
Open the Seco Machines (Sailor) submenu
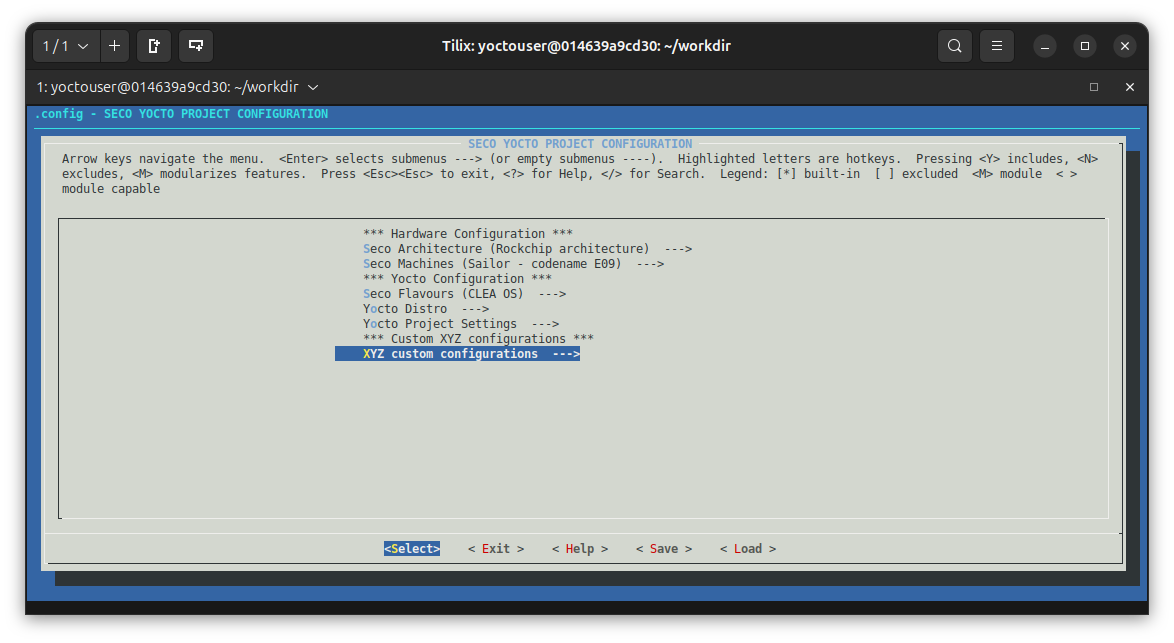(511, 263)
